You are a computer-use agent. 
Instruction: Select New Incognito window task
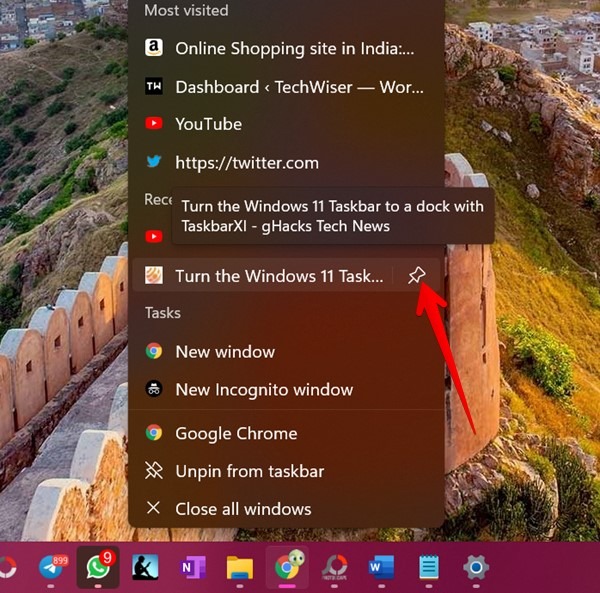tap(286, 389)
